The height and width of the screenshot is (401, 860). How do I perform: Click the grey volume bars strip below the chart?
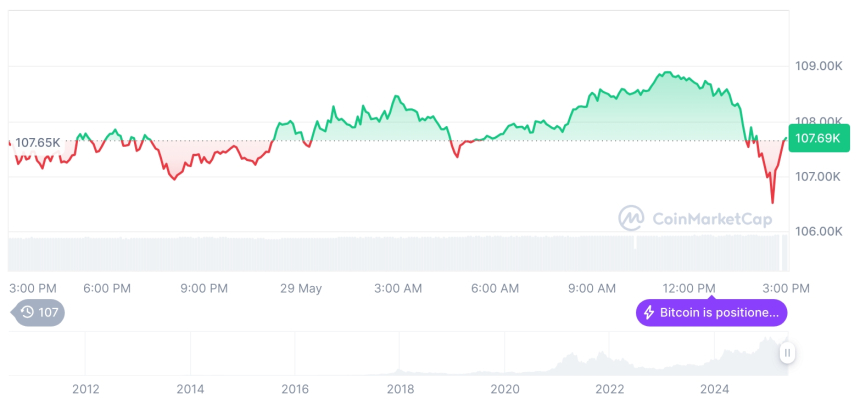(400, 252)
